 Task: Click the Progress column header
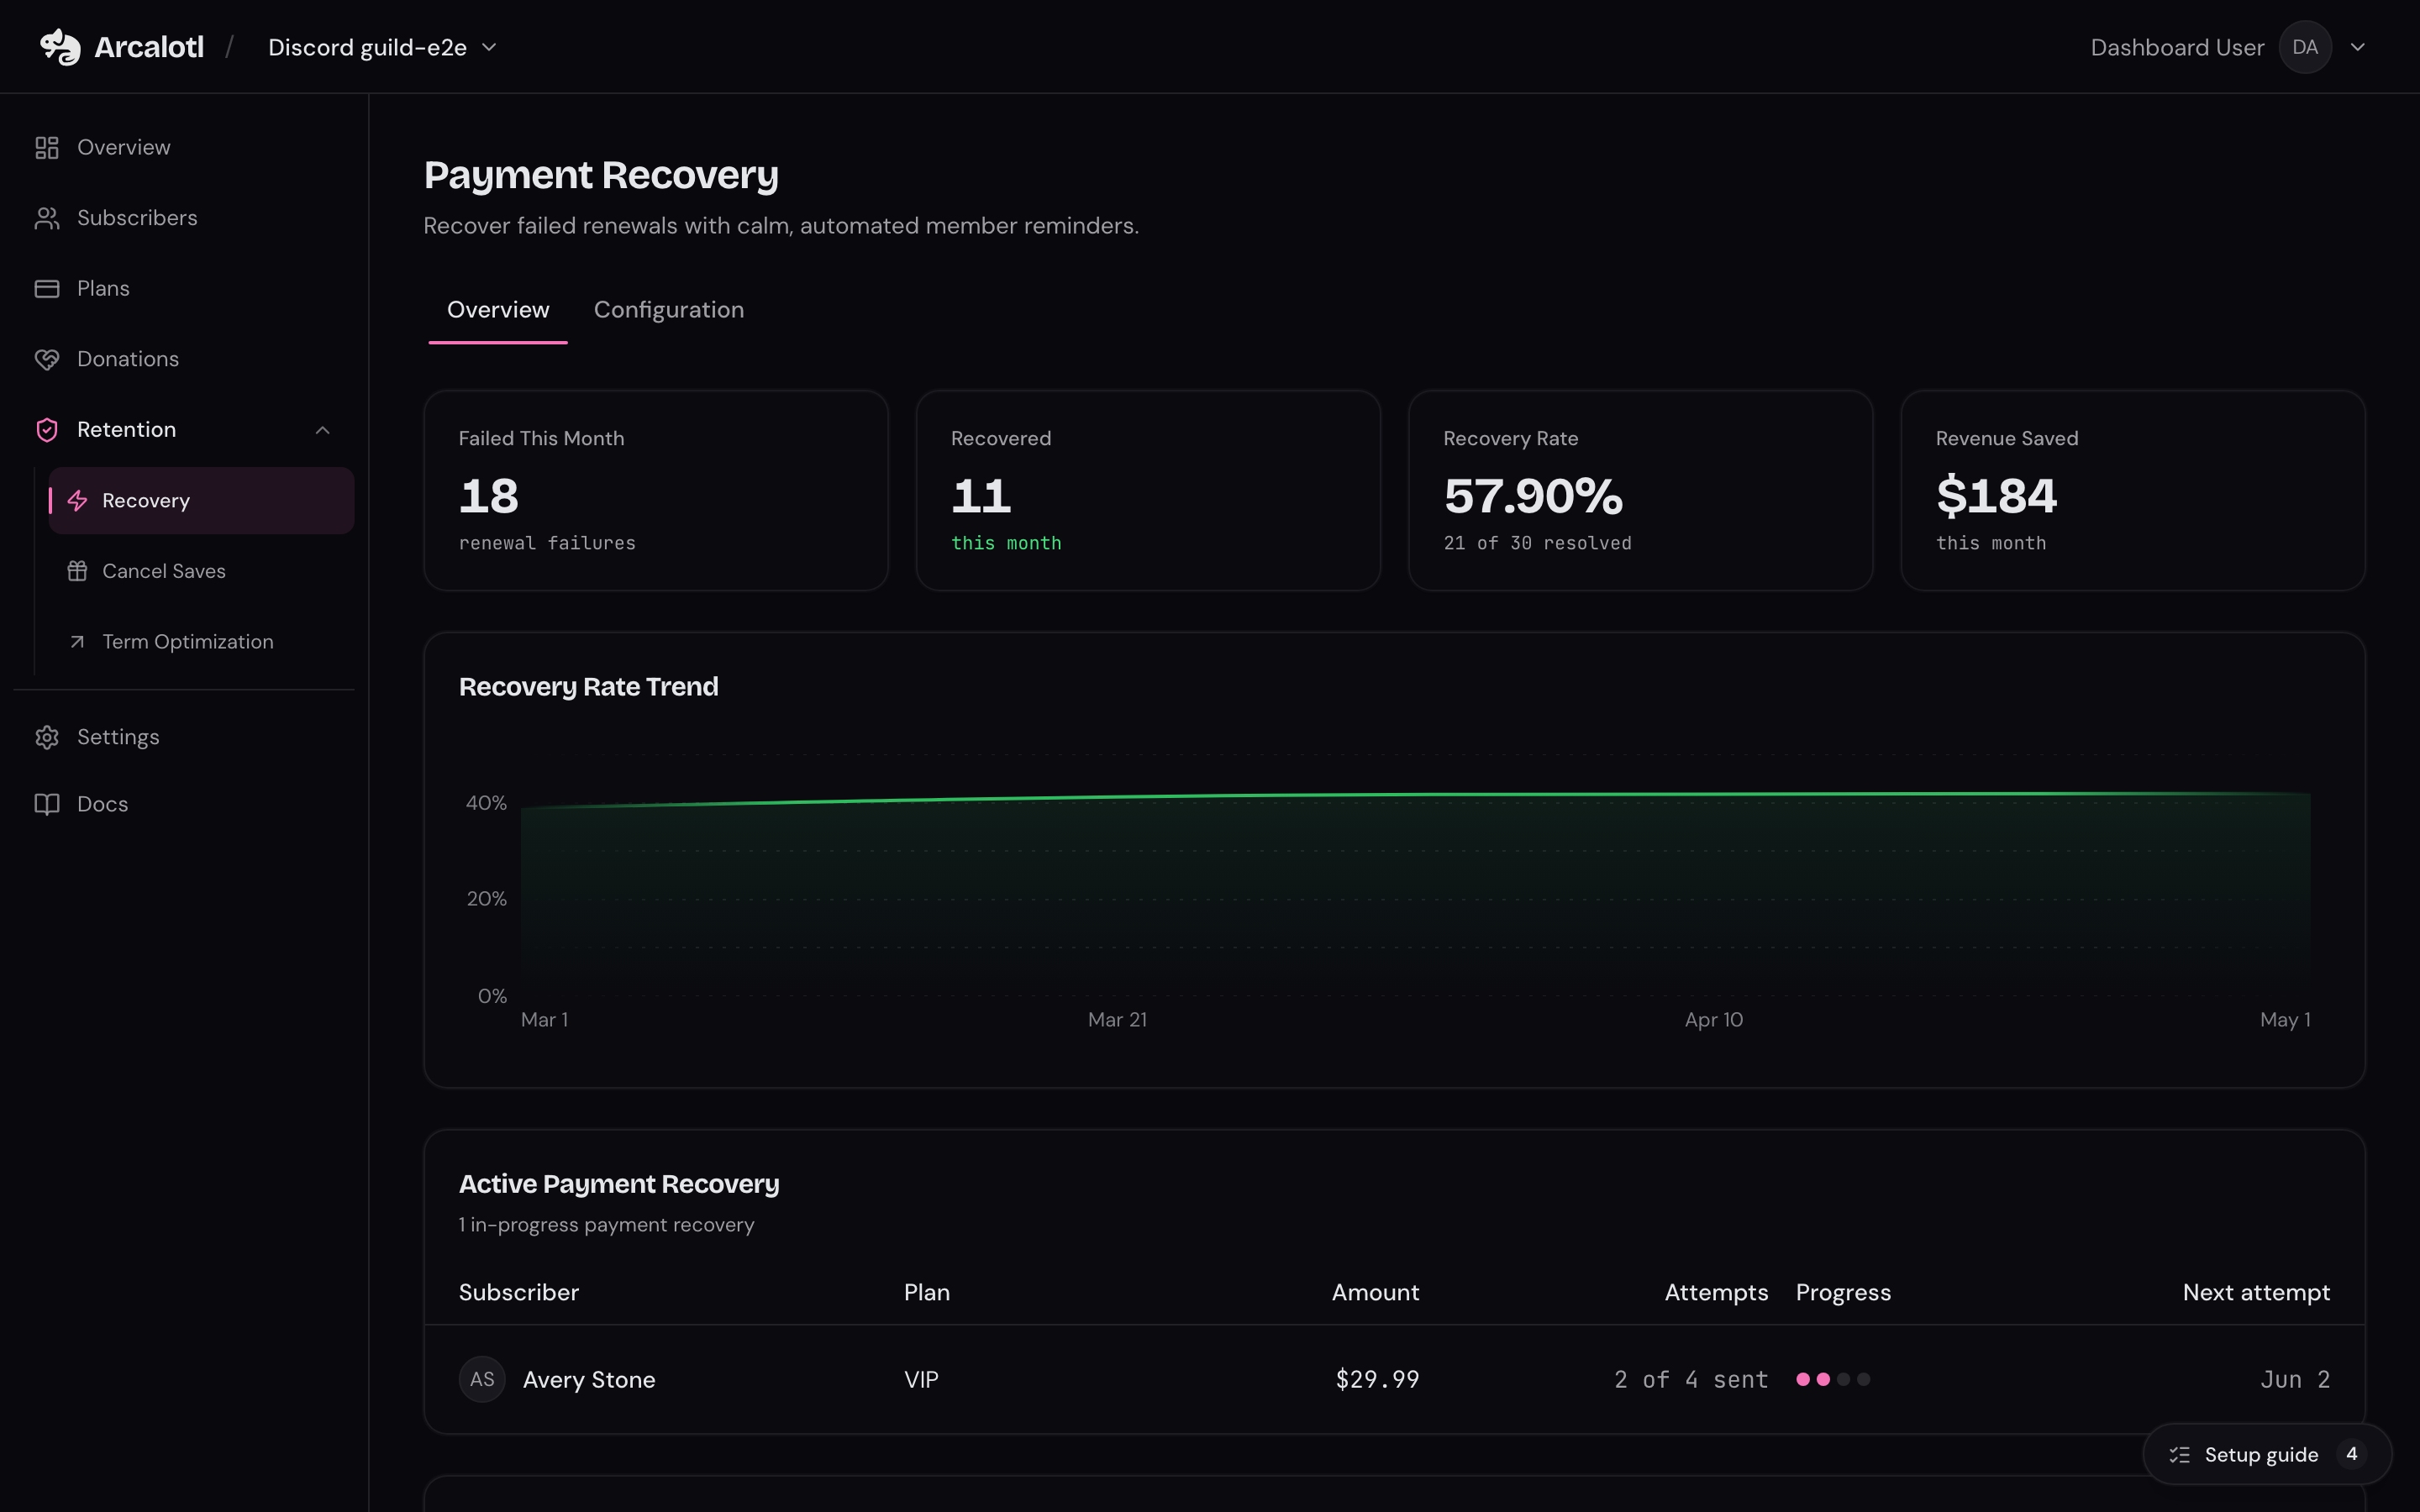[1843, 1293]
